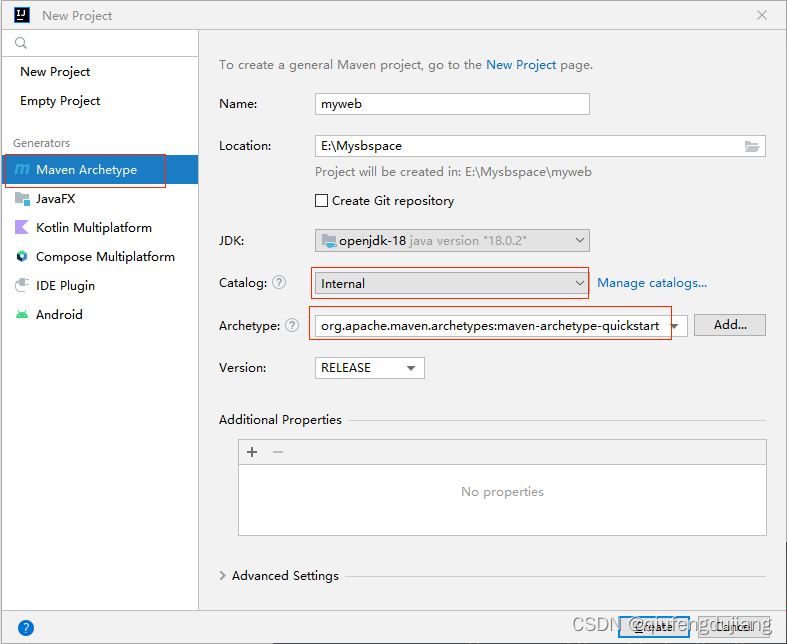Click the sidebar search field
Screen dimensions: 787x644
click(x=100, y=43)
